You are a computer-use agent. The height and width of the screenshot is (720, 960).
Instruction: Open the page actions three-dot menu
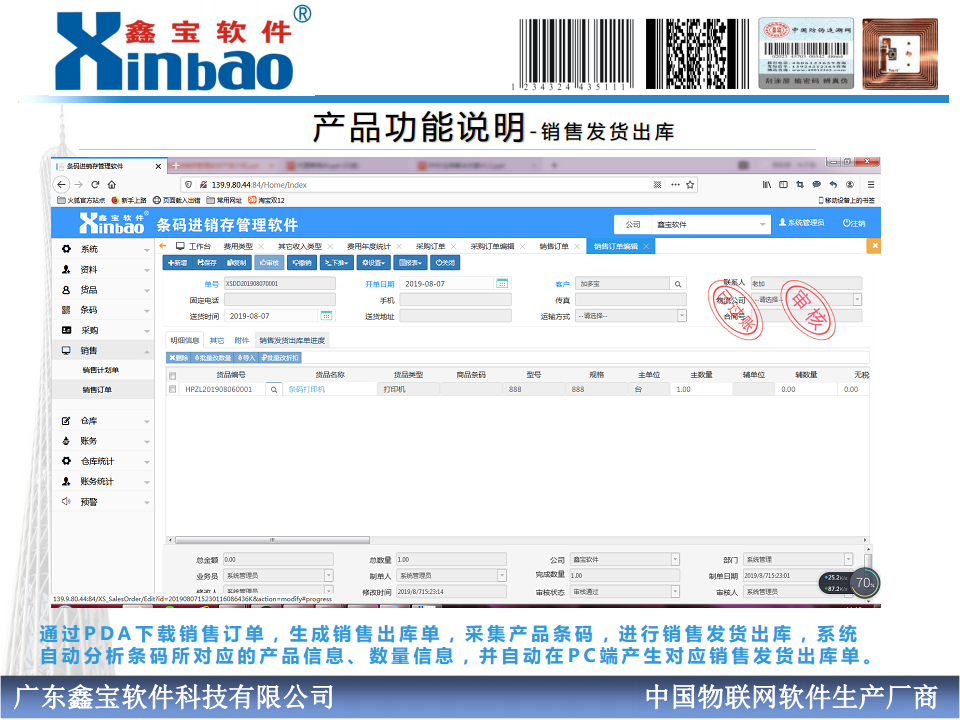tap(675, 184)
